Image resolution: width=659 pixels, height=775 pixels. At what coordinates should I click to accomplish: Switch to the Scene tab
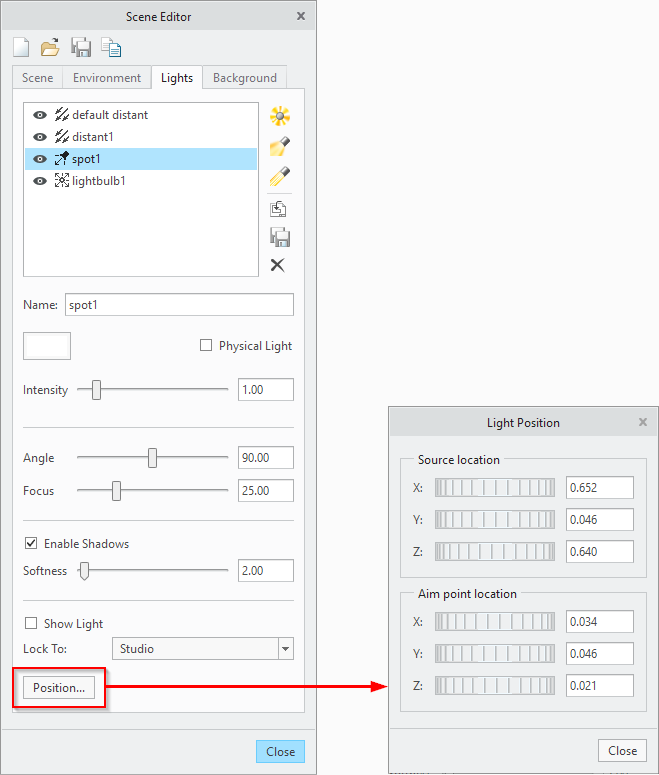tap(38, 78)
